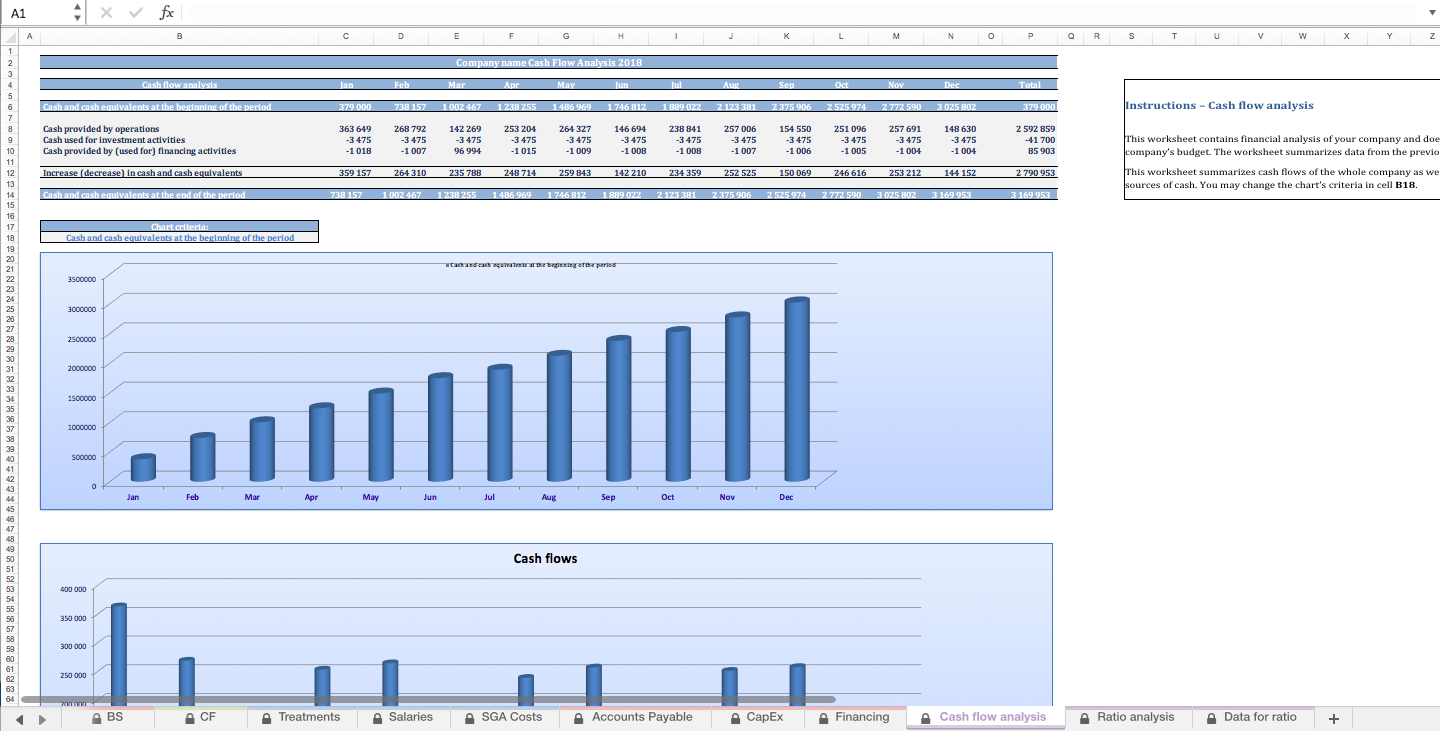Open the Salaries sheet tab

402,717
